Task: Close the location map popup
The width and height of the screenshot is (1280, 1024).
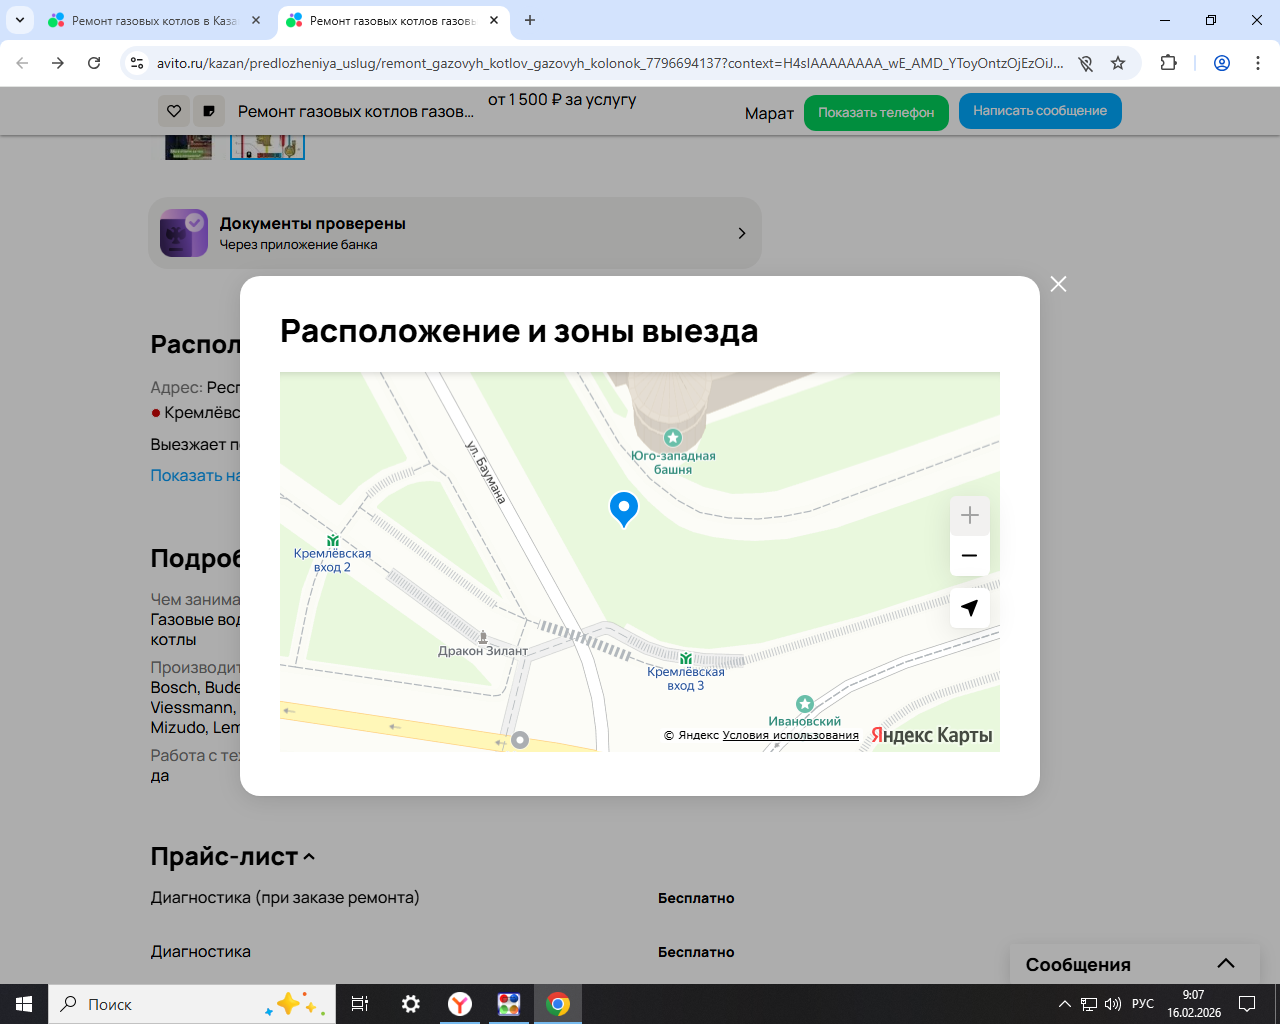Action: click(1058, 284)
